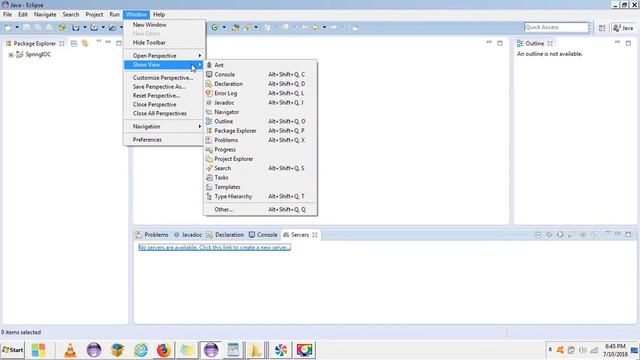Click the Search flashlight toolbar icon
Screen dimensions: 640x360
247,27
